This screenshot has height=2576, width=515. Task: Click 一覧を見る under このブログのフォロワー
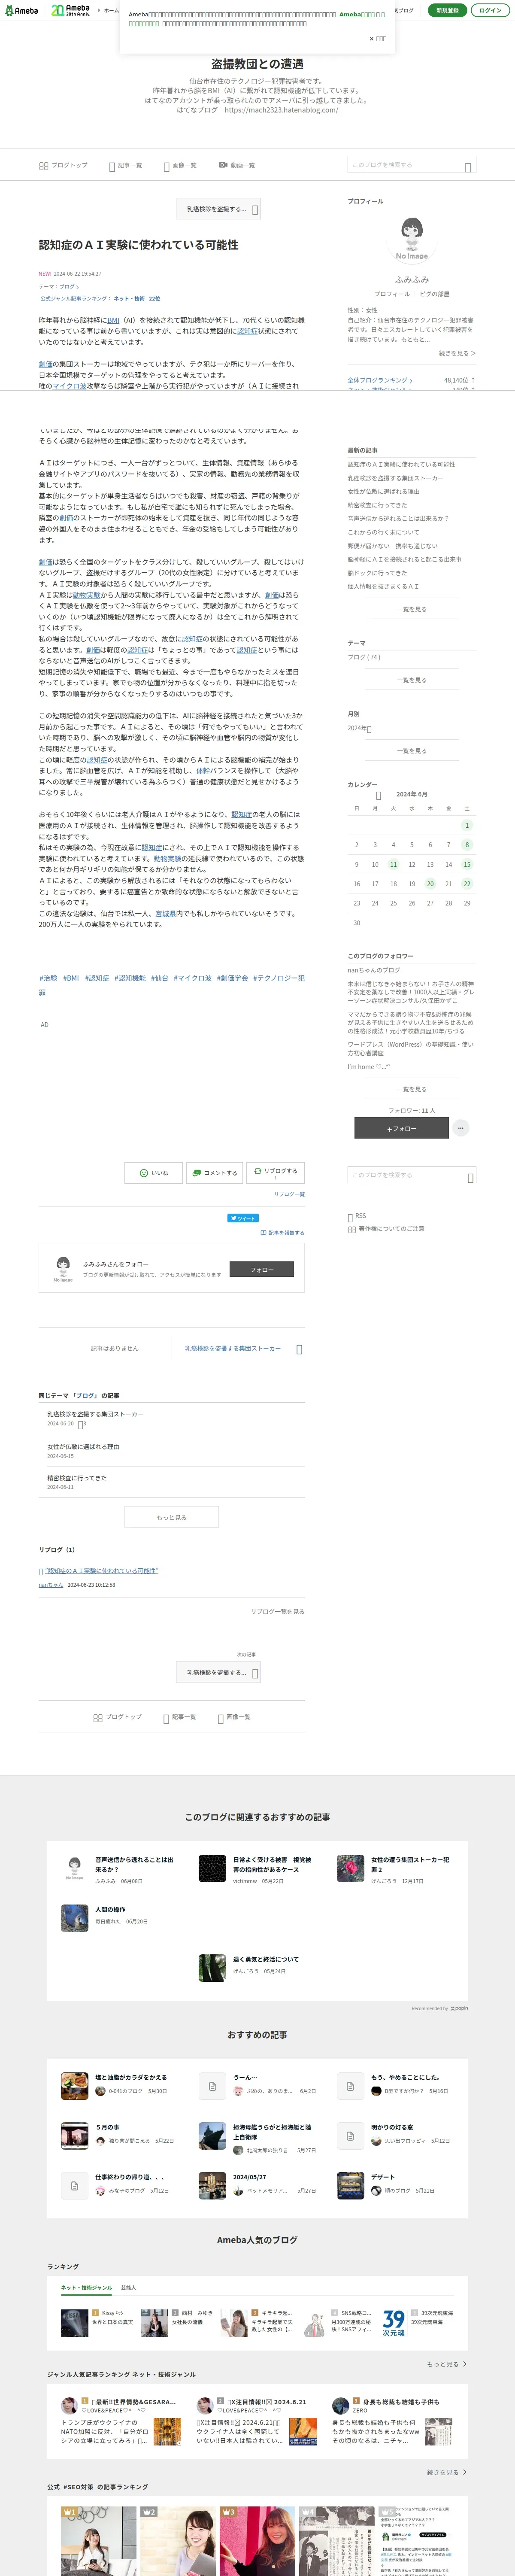tap(411, 1089)
